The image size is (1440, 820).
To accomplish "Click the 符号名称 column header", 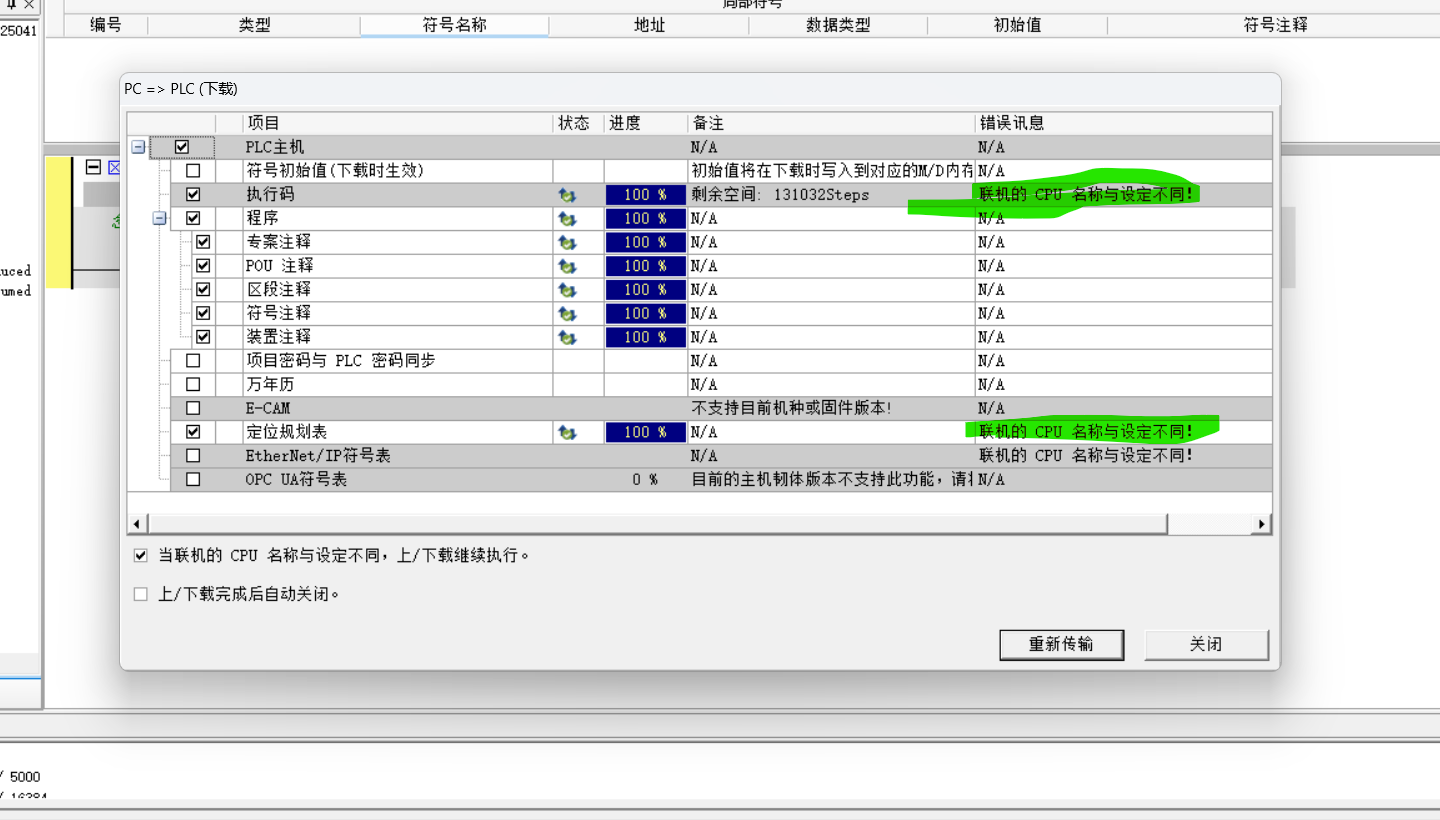I will point(454,25).
